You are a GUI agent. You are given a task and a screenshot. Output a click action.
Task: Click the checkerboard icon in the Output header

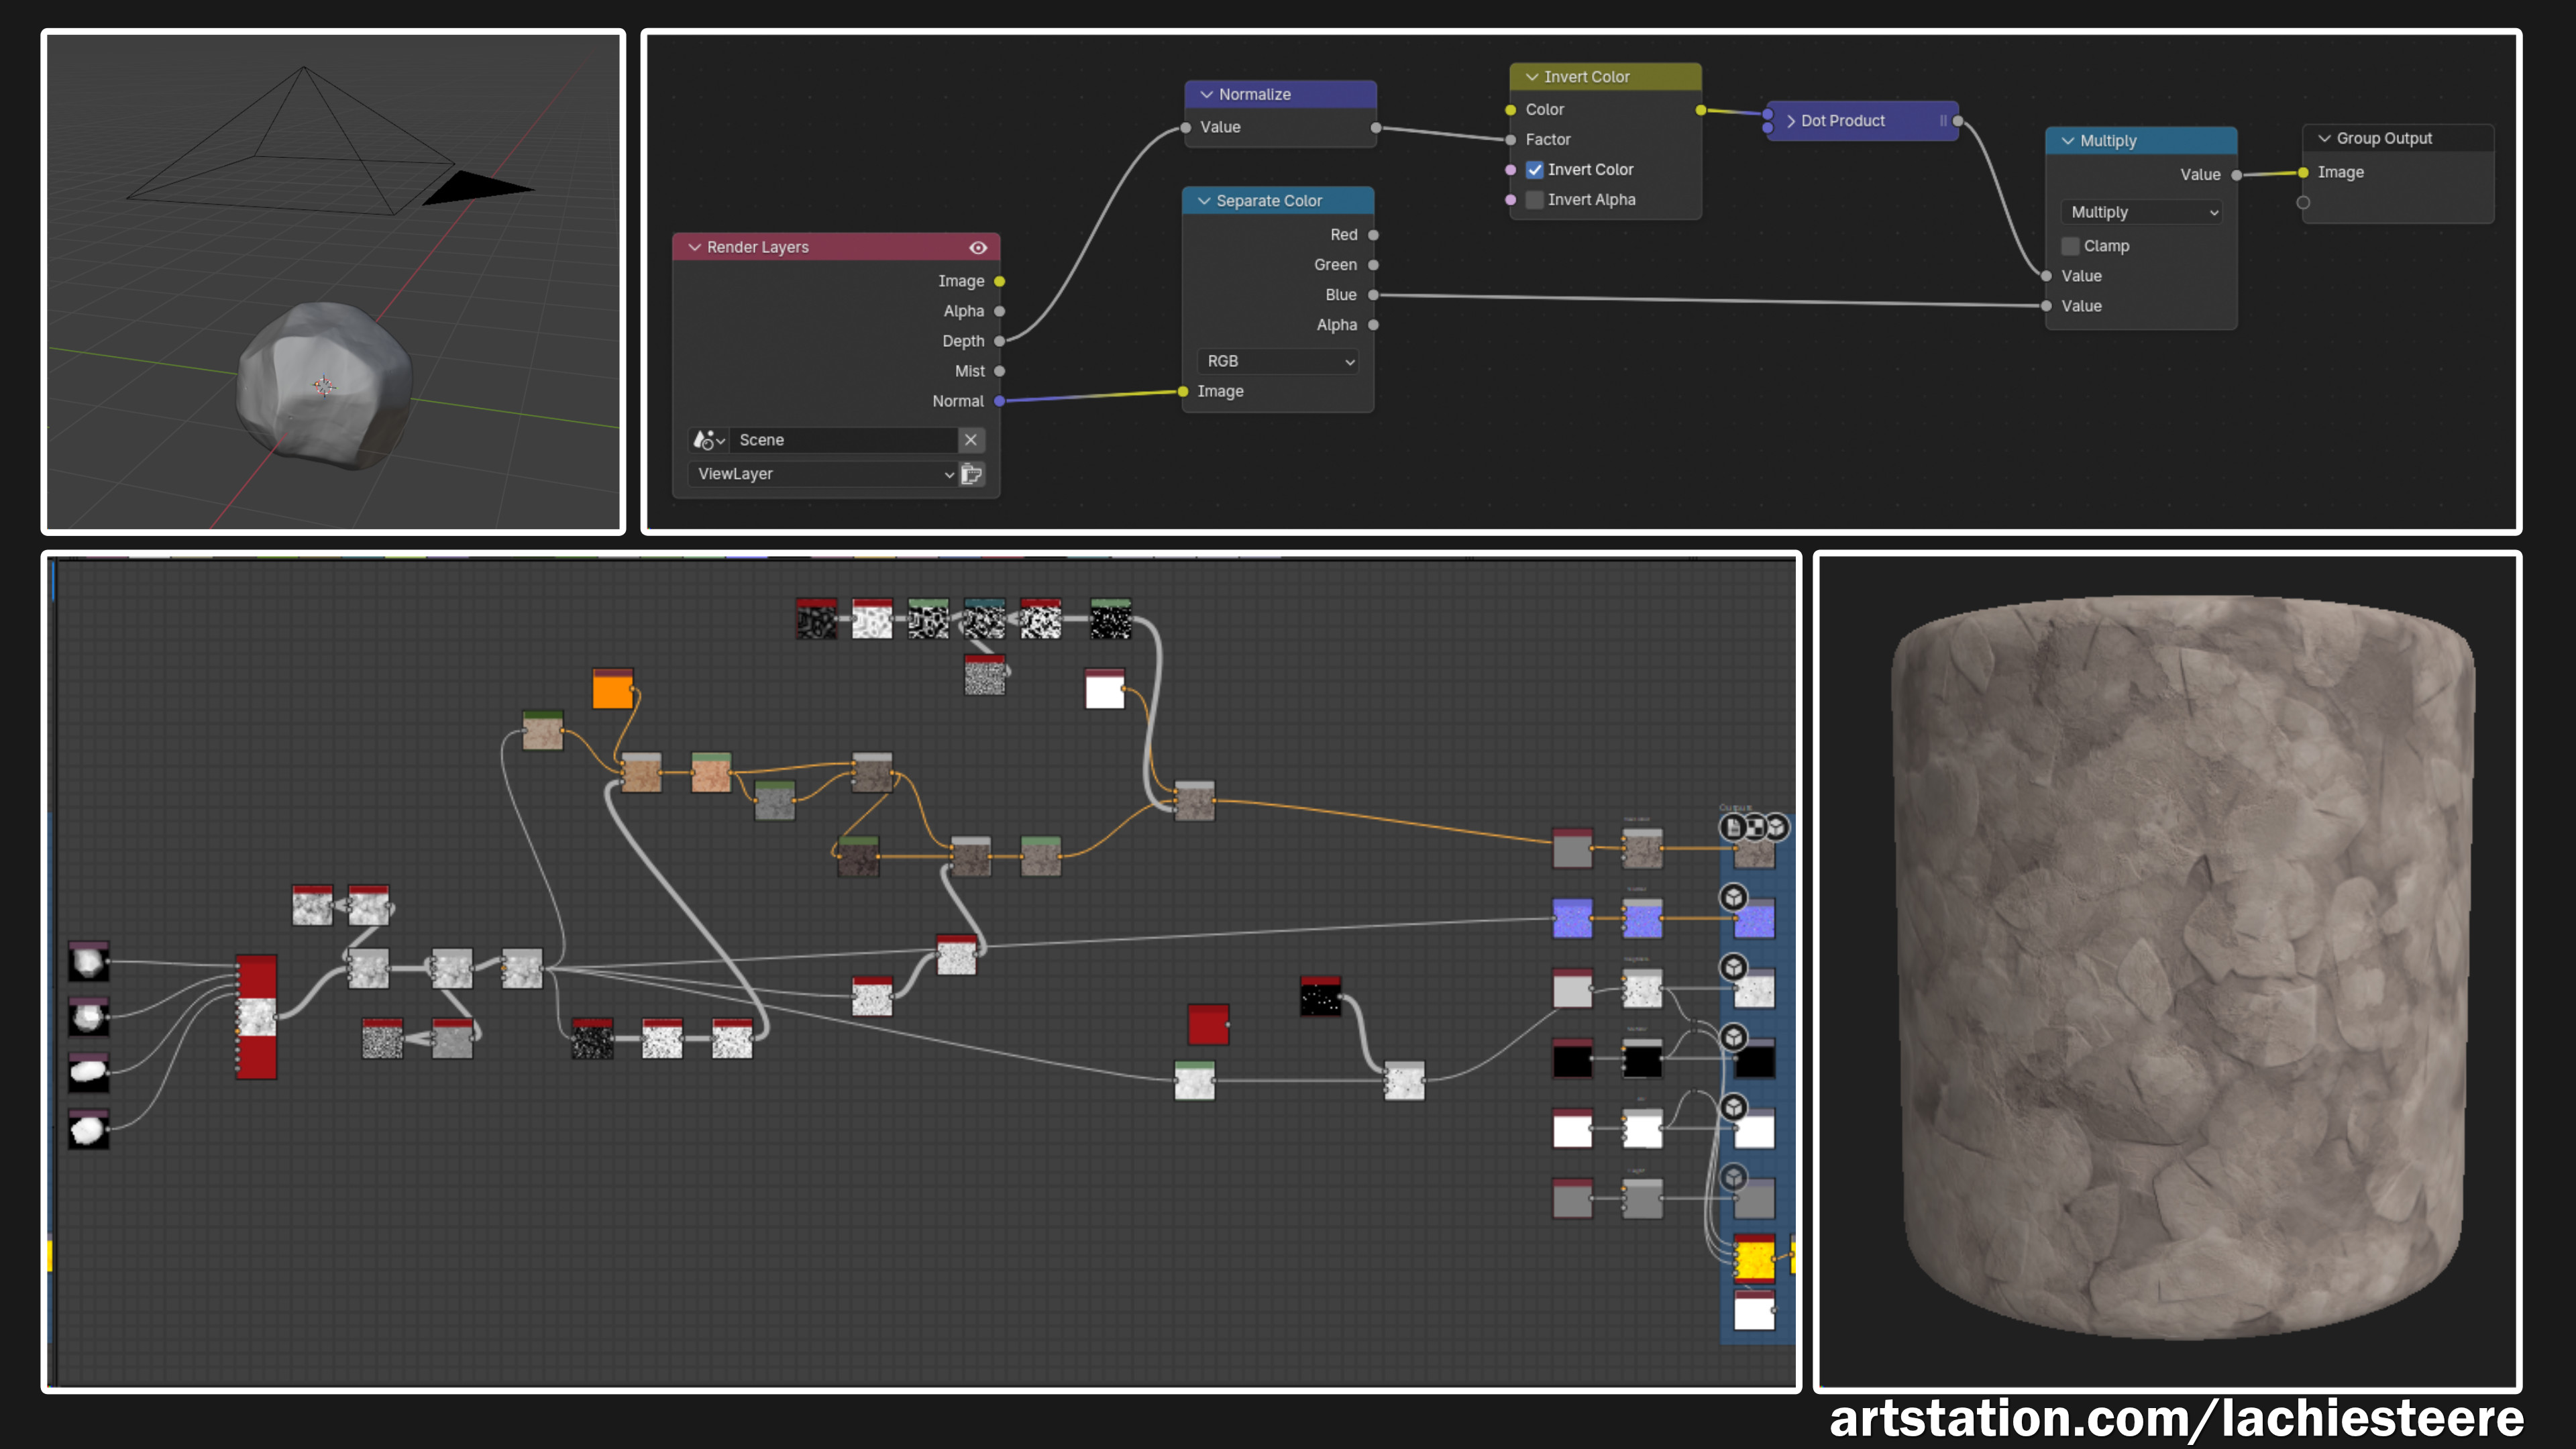1757,828
